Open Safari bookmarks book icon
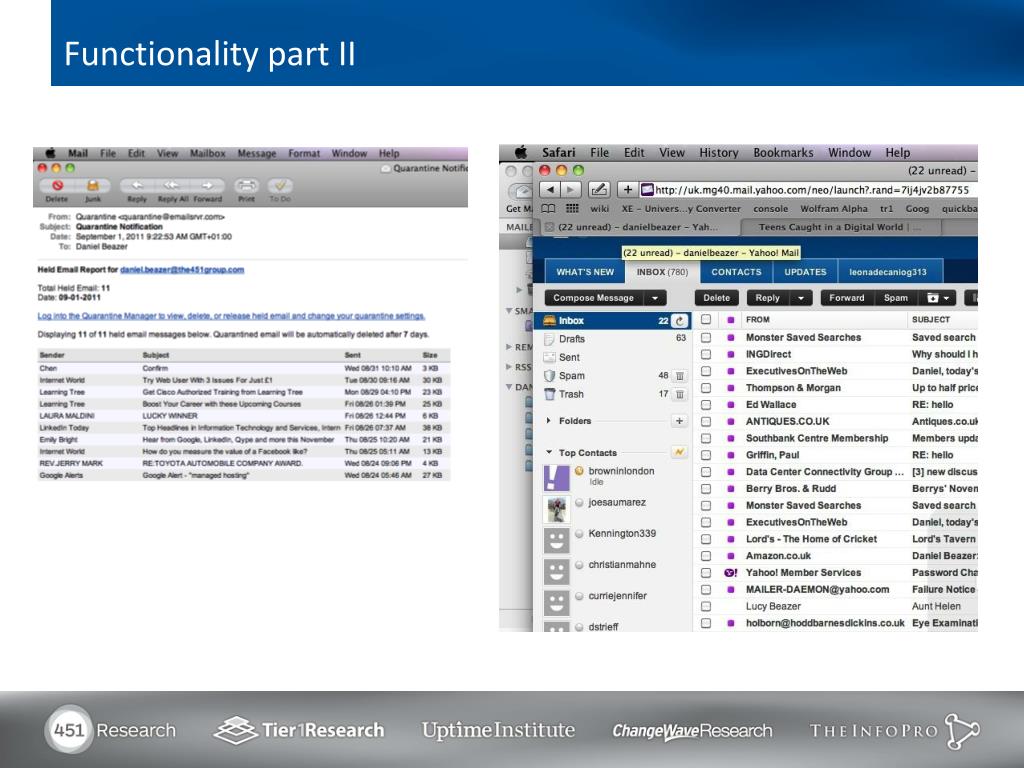Image resolution: width=1024 pixels, height=768 pixels. pyautogui.click(x=549, y=208)
